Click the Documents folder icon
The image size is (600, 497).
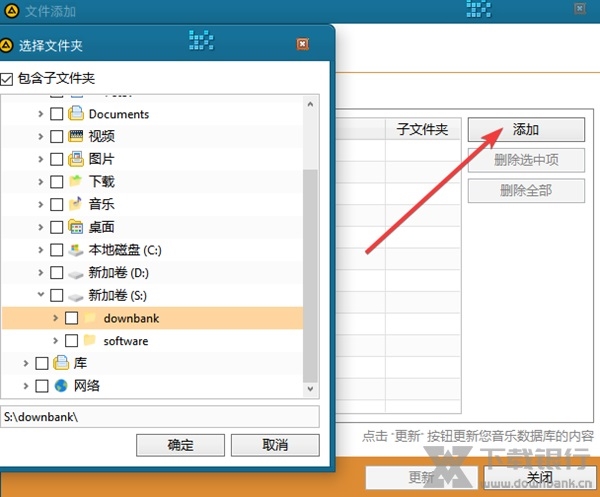[x=76, y=113]
